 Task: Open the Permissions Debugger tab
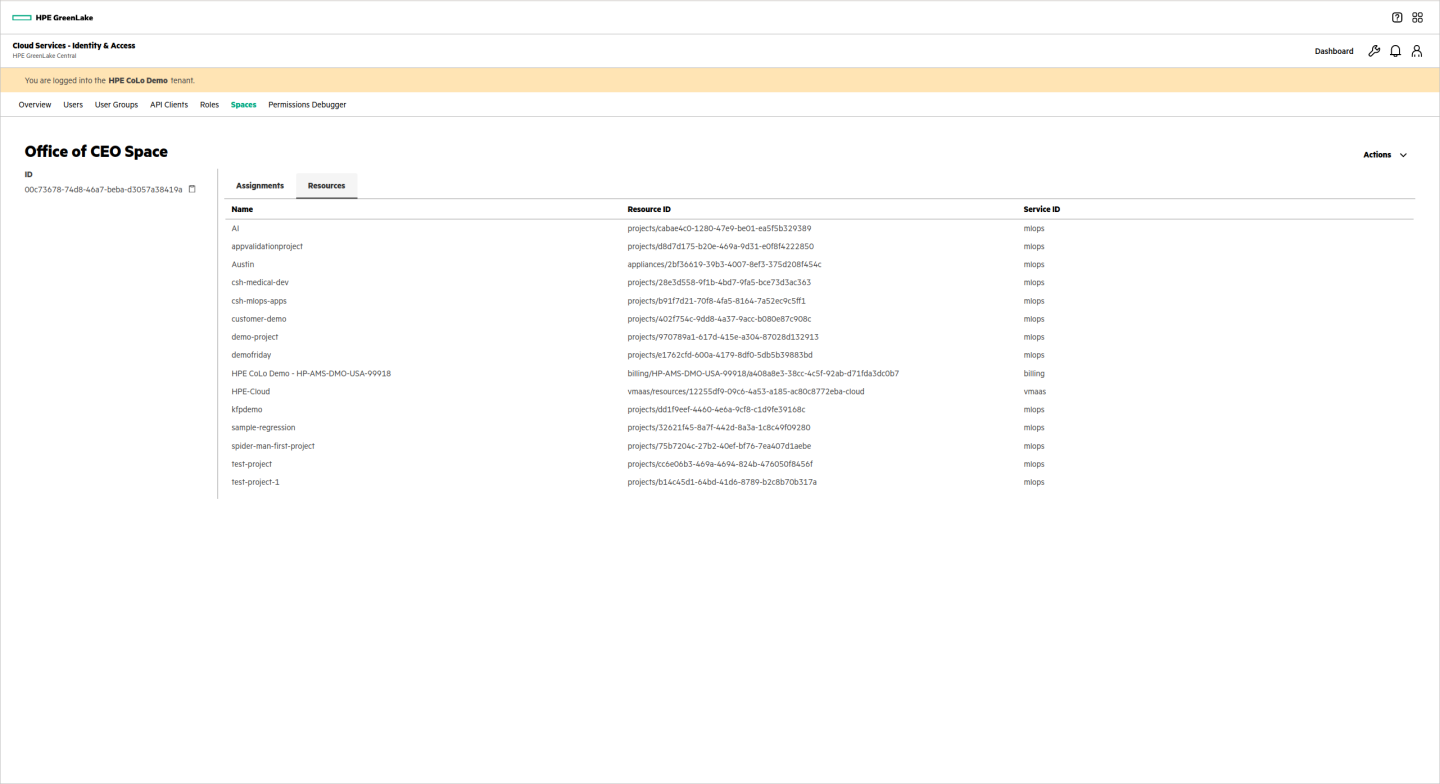[x=307, y=105]
